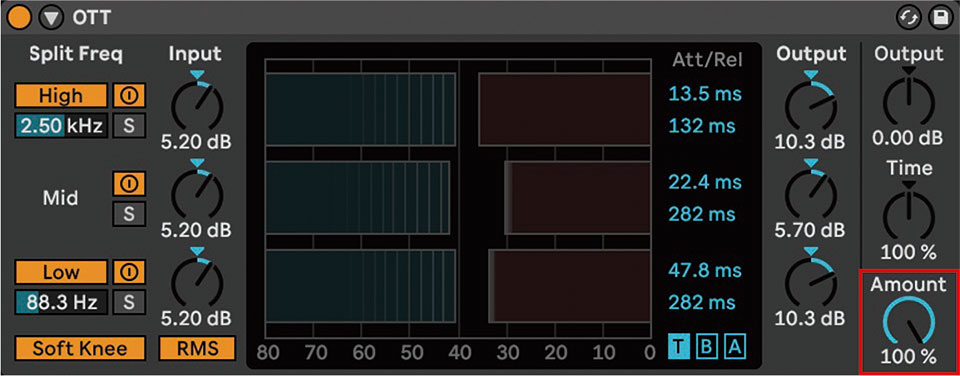Toggle the High band button
Screen dimensions: 960x376
[x=61, y=96]
